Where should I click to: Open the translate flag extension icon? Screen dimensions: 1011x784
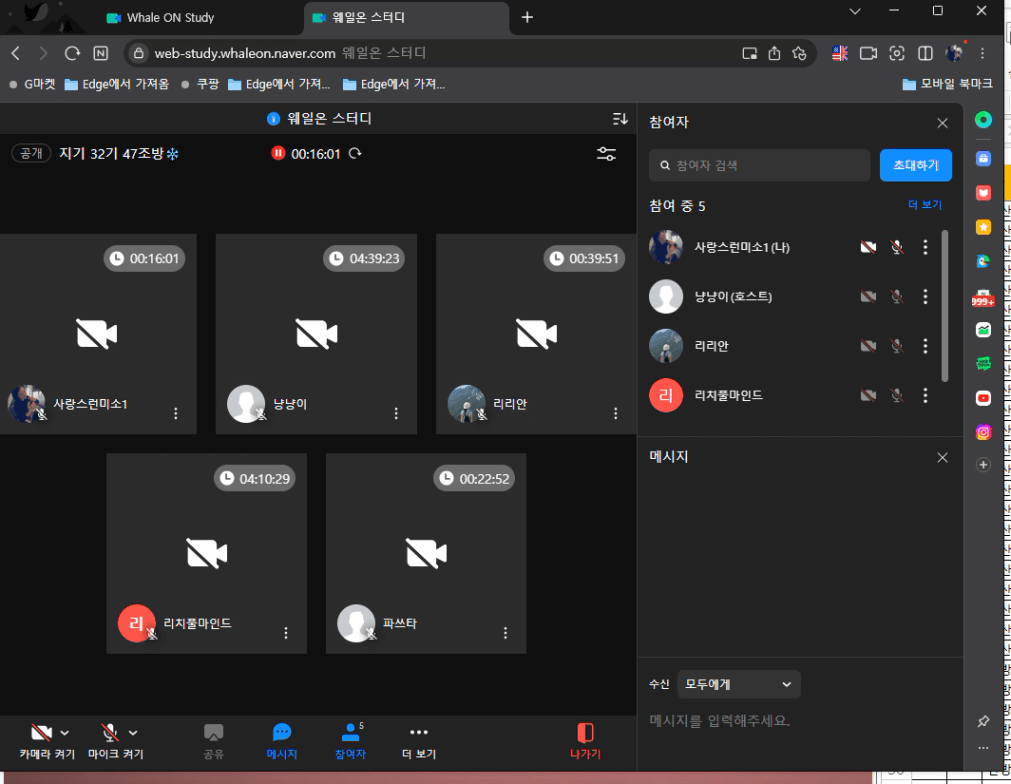839,53
